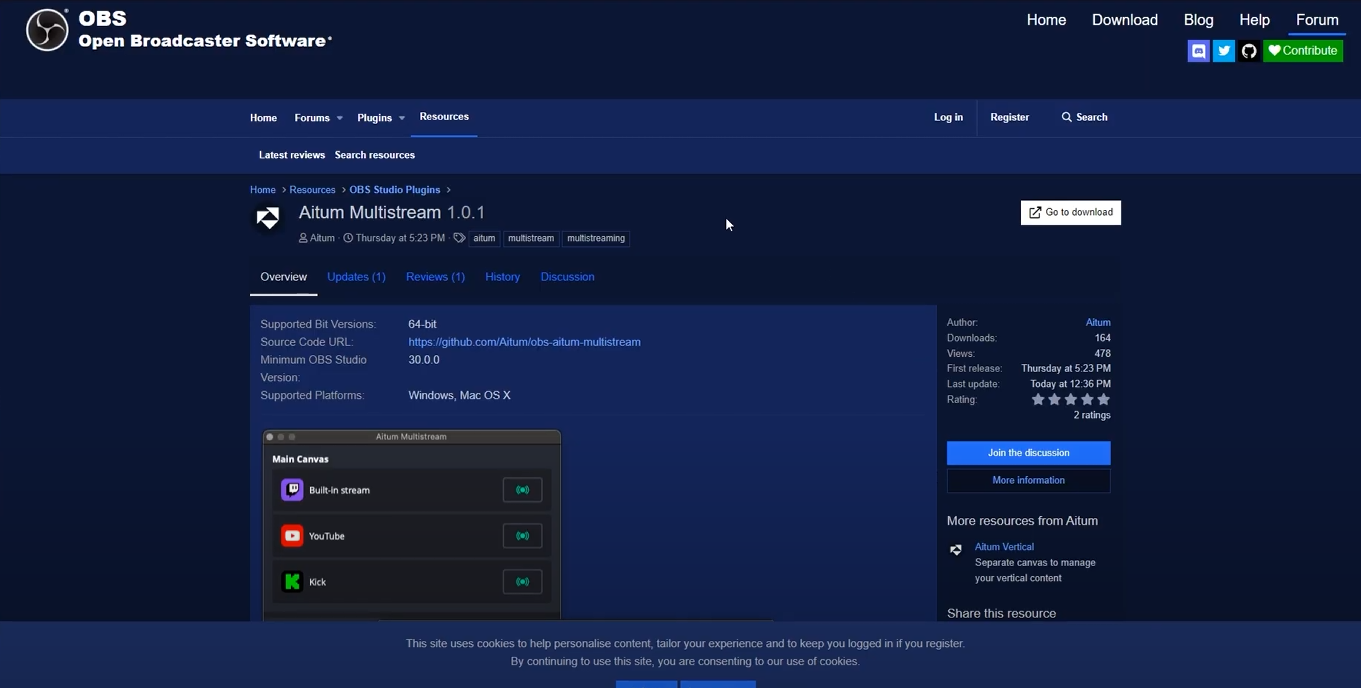Click the green Contribute button
This screenshot has width=1361, height=688.
click(1302, 51)
